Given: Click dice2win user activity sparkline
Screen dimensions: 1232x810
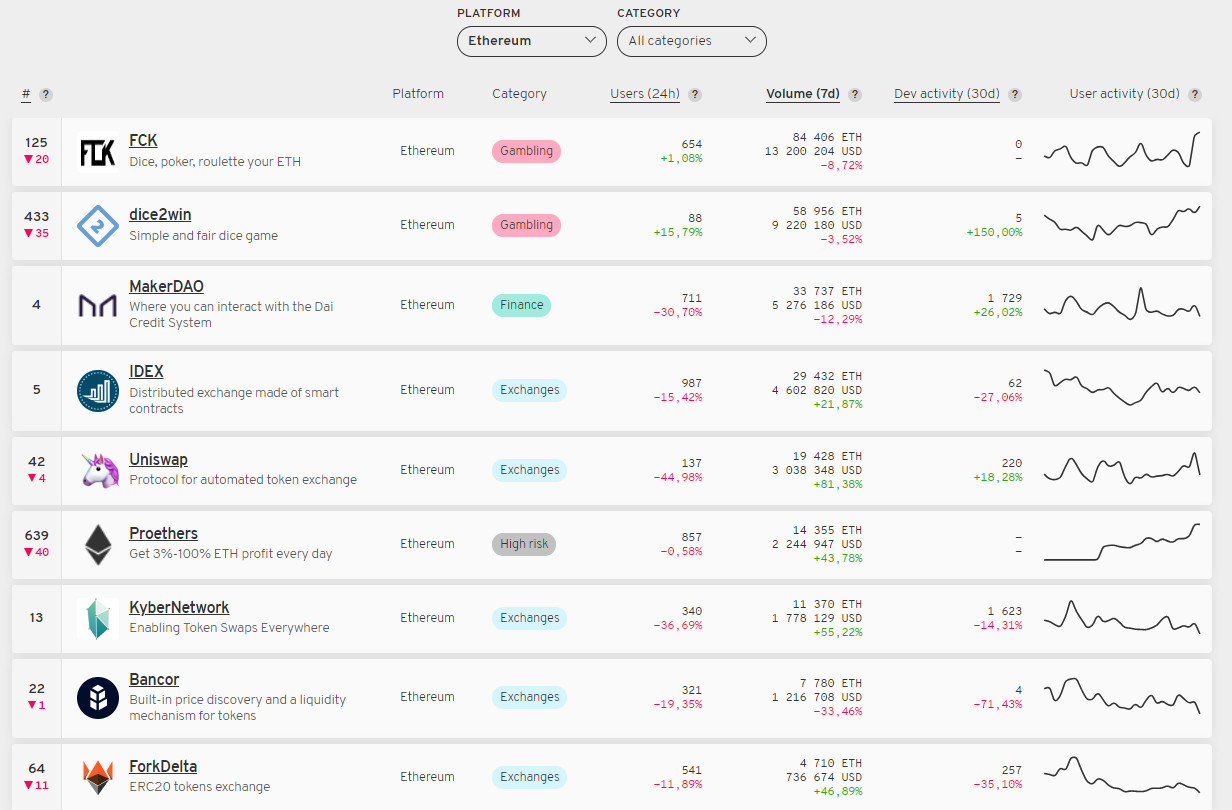Looking at the screenshot, I should point(1122,224).
